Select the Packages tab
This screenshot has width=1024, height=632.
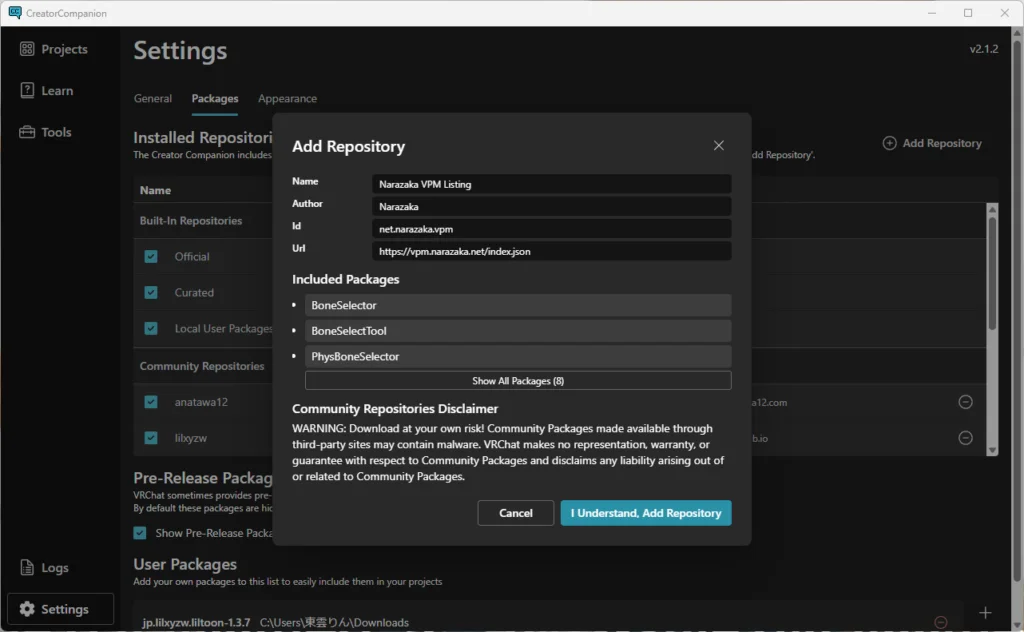click(215, 99)
